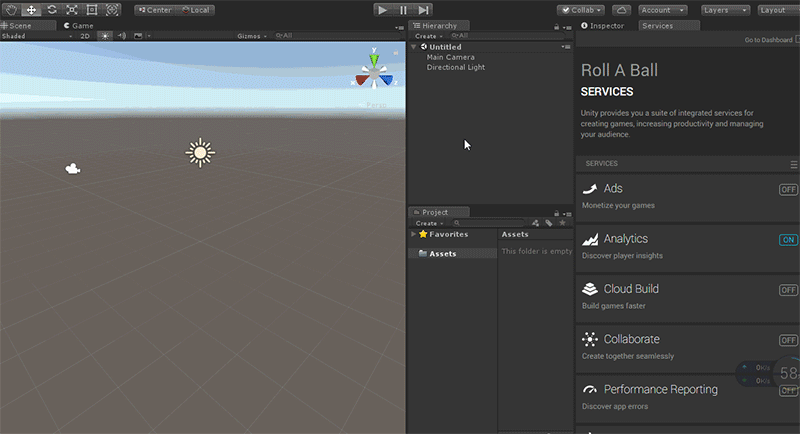Select the Scale tool
The height and width of the screenshot is (434, 800).
[x=71, y=10]
